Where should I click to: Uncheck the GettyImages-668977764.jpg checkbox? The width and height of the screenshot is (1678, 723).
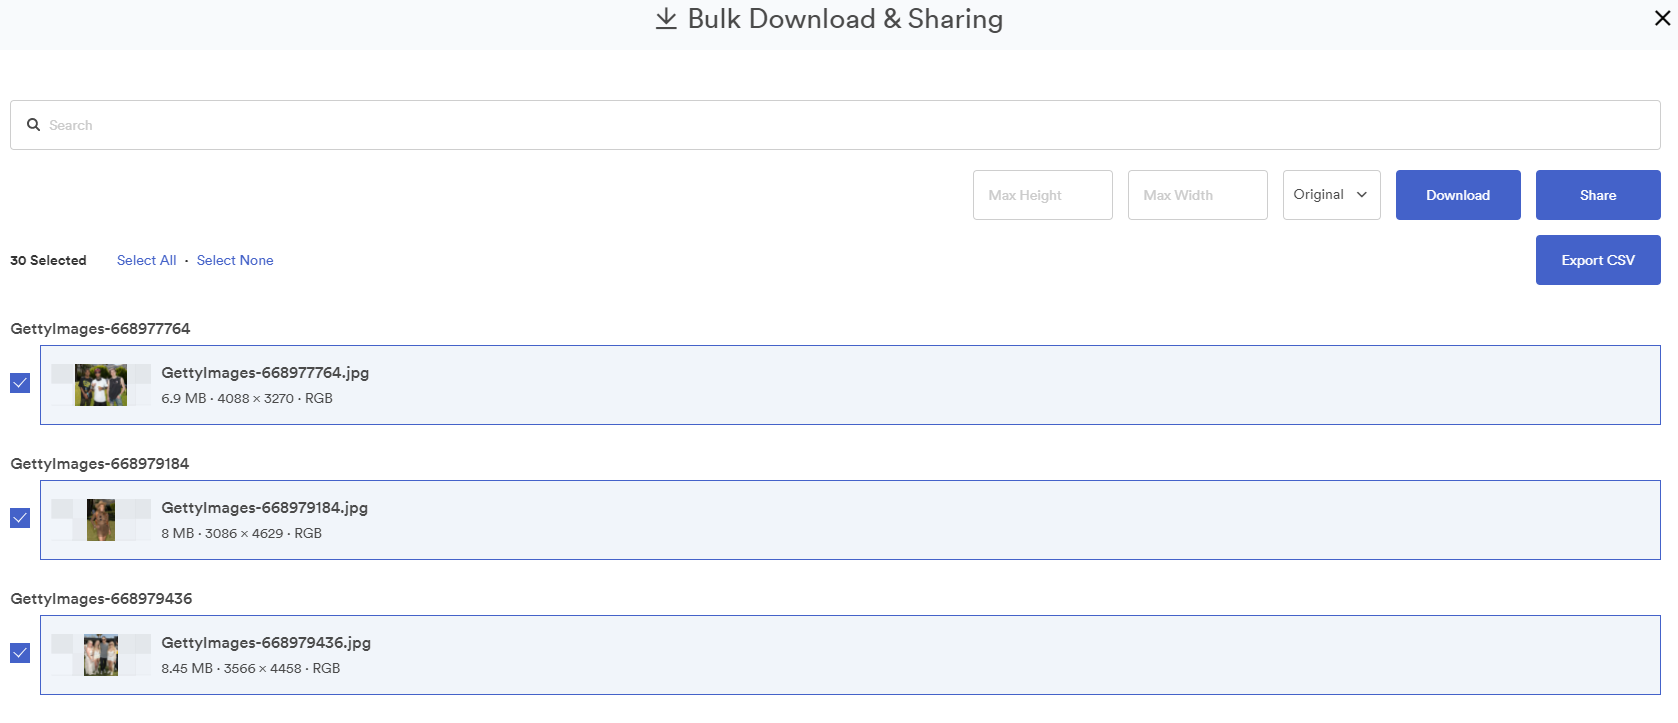click(20, 383)
